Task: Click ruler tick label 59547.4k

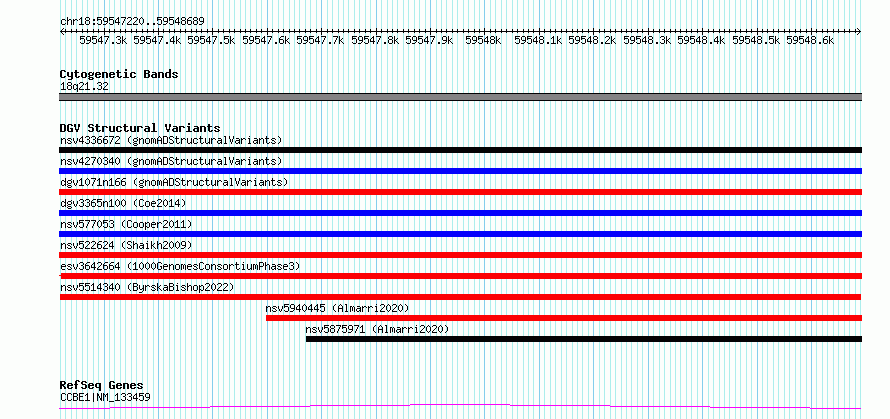Action: (157, 40)
